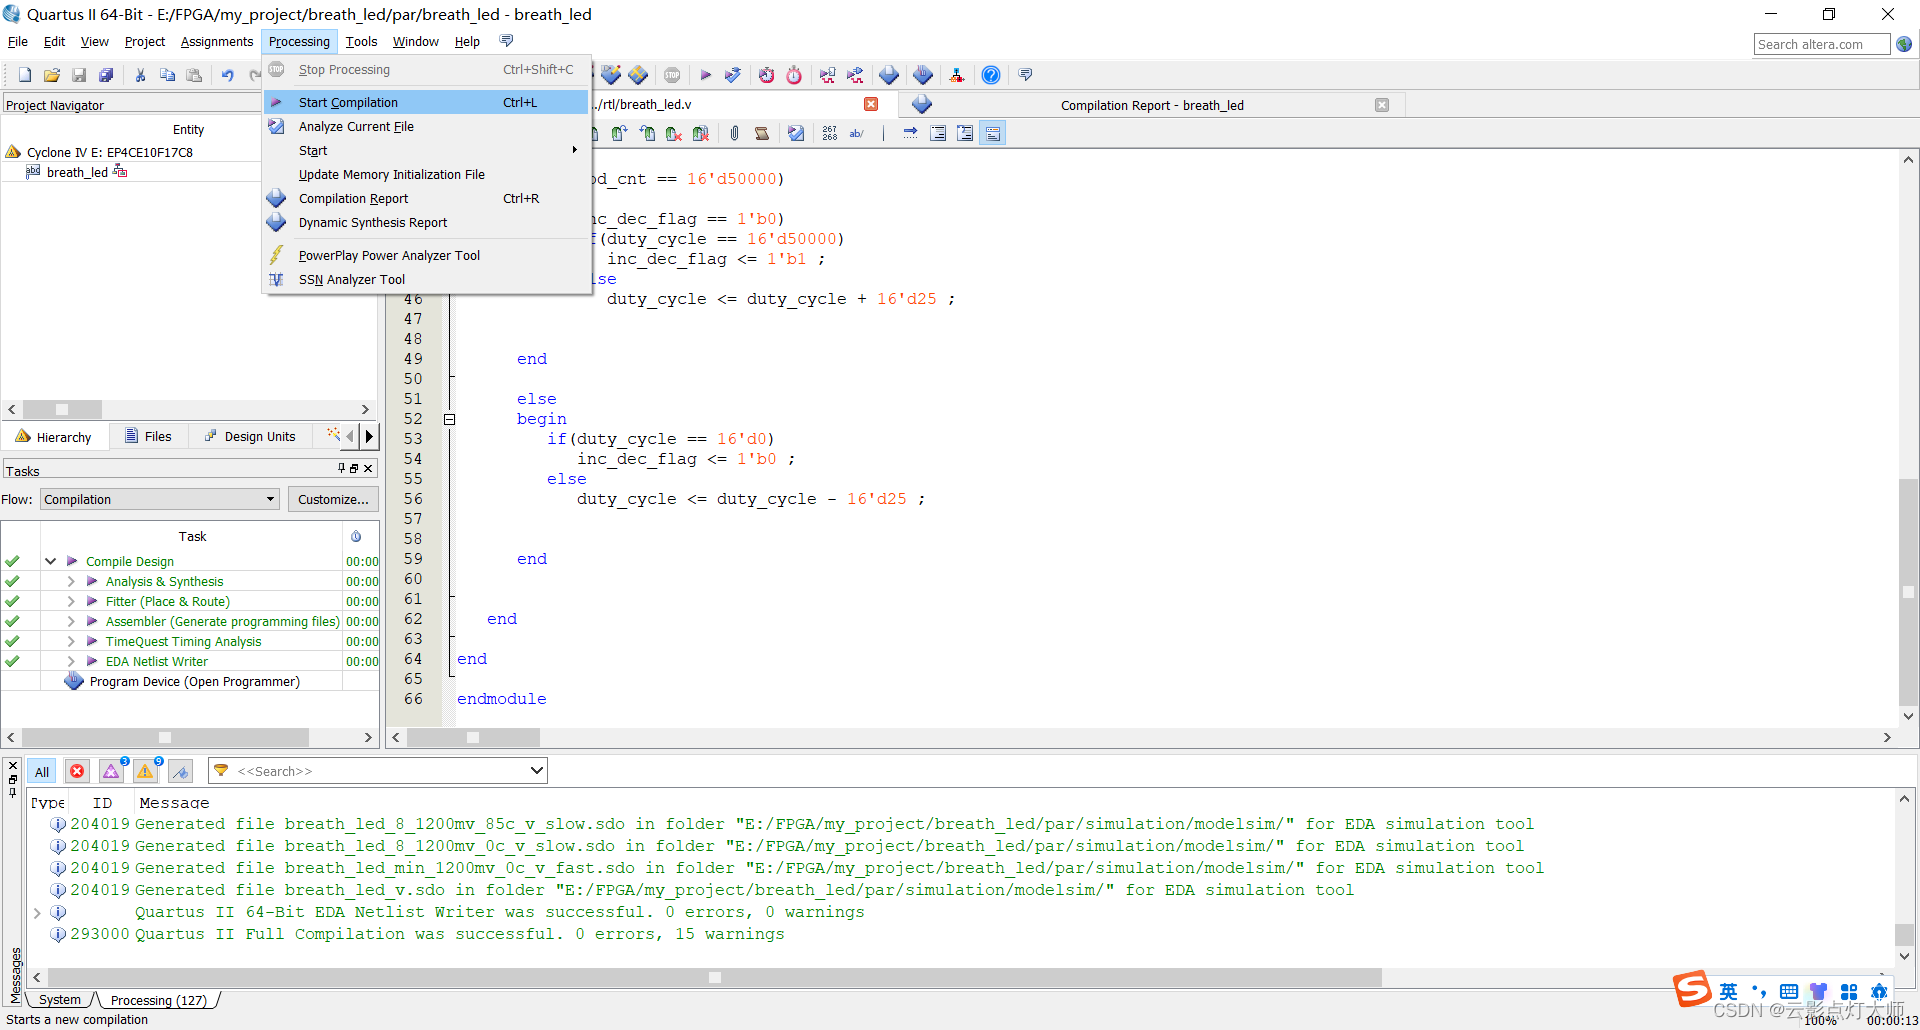The width and height of the screenshot is (1920, 1030).
Task: Switch to Processing (127) messages tab
Action: point(158,1000)
